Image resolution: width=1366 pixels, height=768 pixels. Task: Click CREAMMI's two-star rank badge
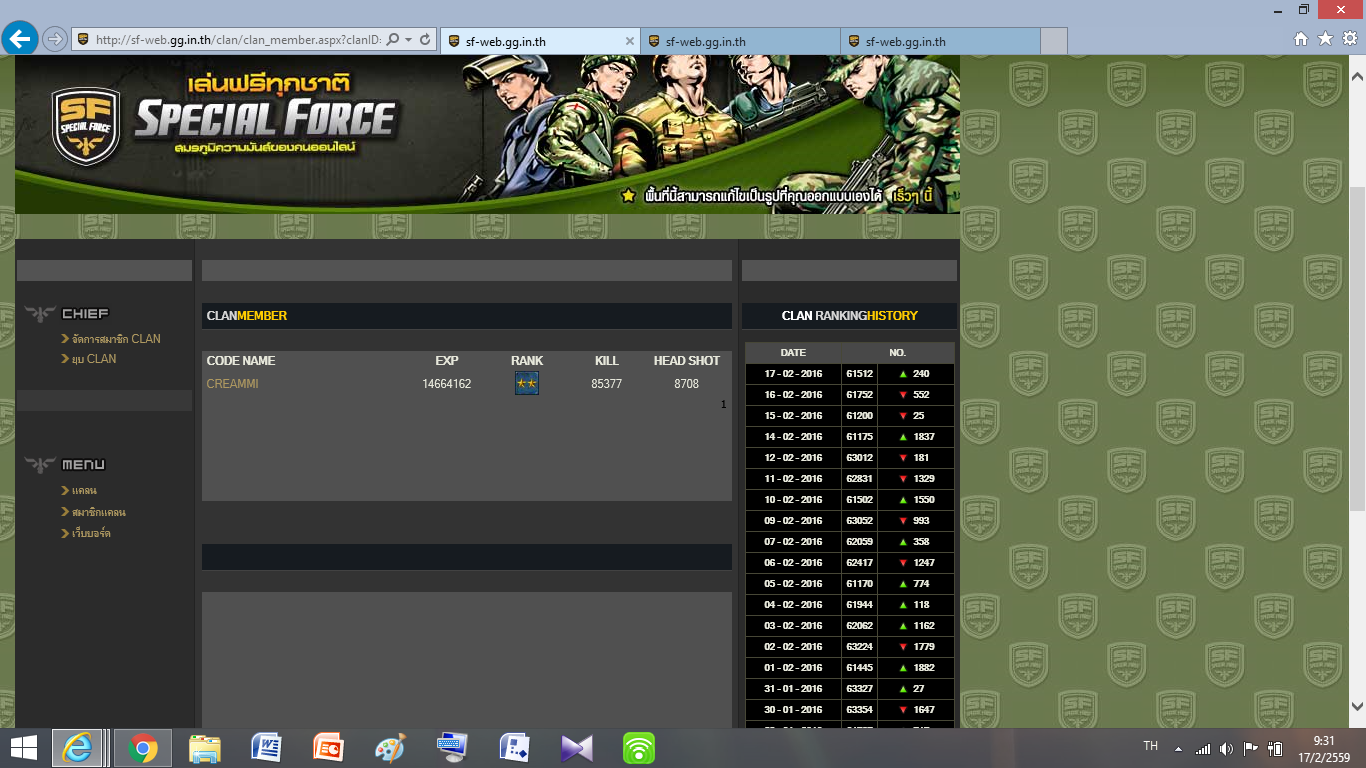tap(527, 383)
